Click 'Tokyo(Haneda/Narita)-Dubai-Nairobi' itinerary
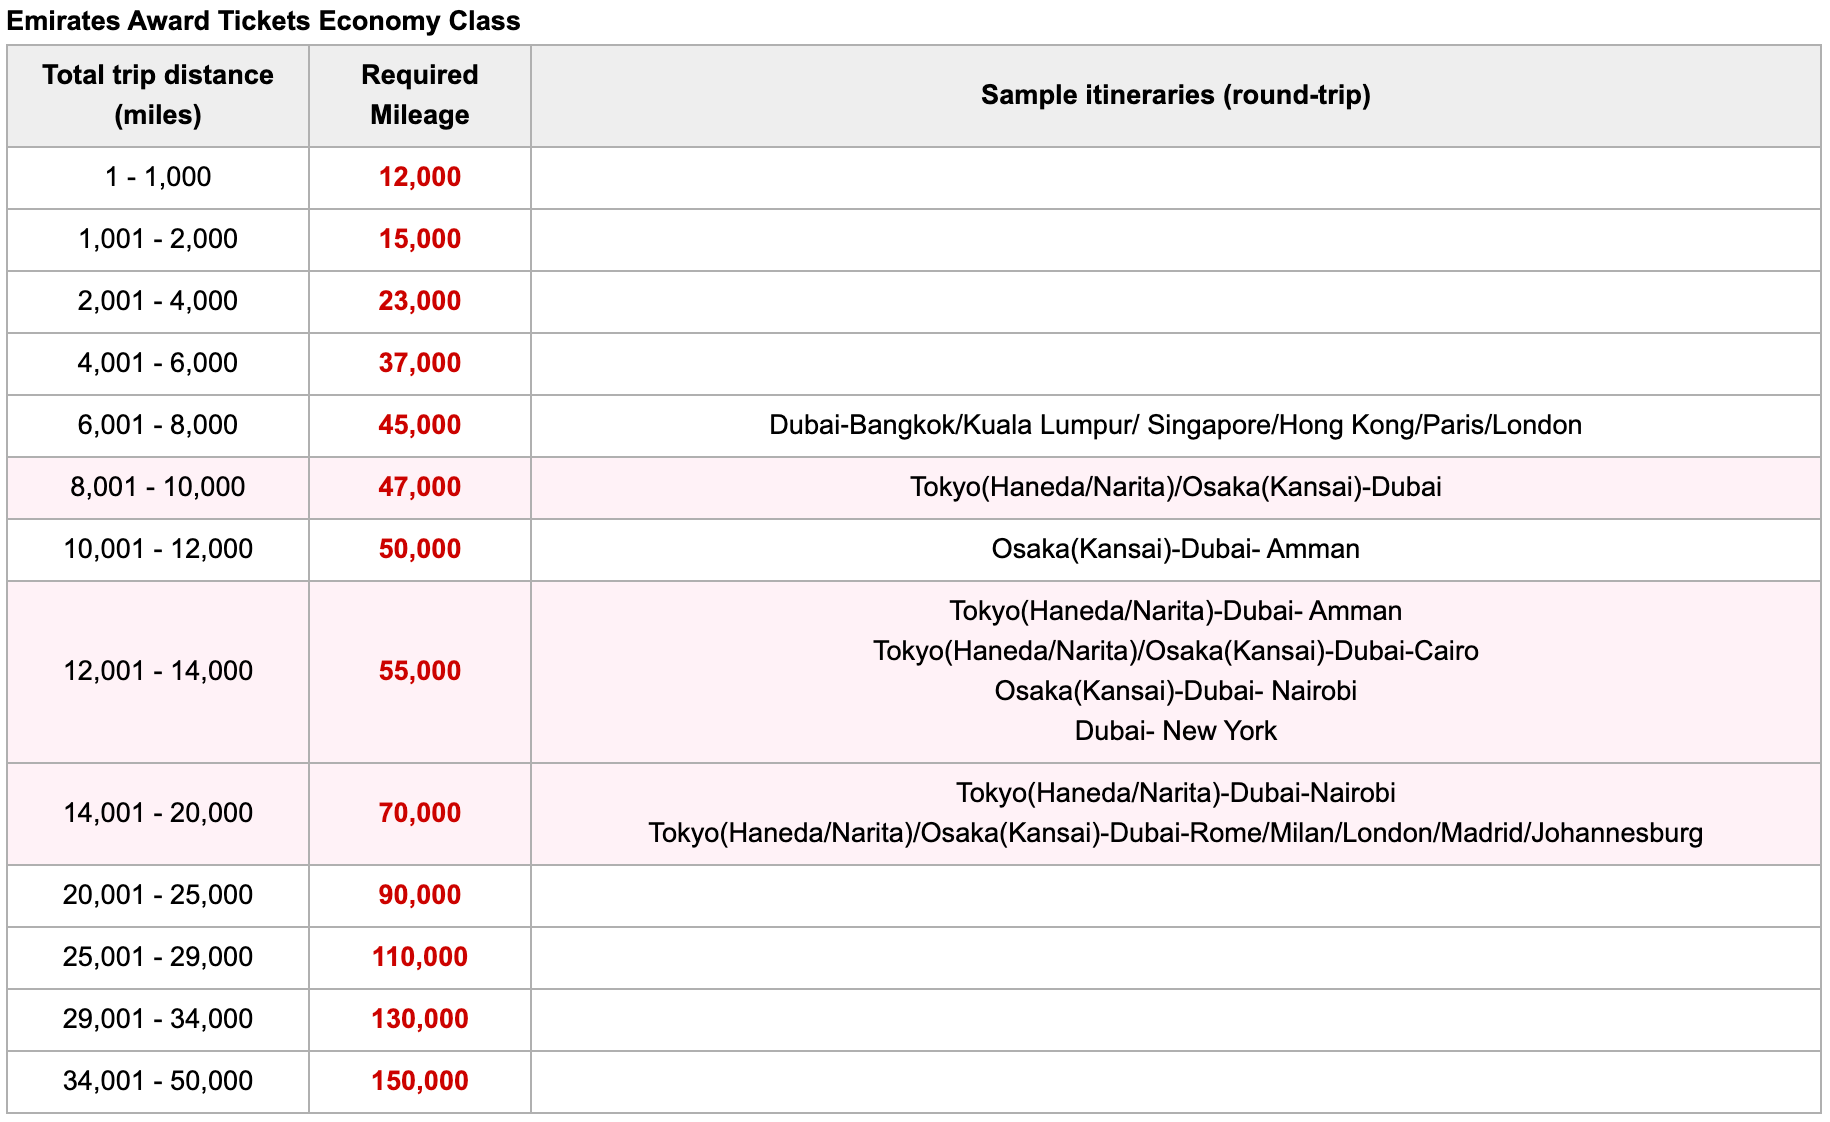 [x=1176, y=793]
